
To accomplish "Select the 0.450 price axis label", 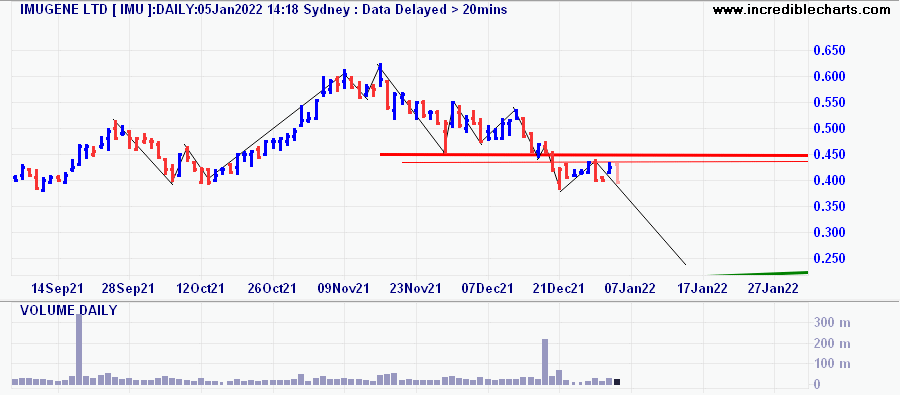I will click(x=829, y=155).
